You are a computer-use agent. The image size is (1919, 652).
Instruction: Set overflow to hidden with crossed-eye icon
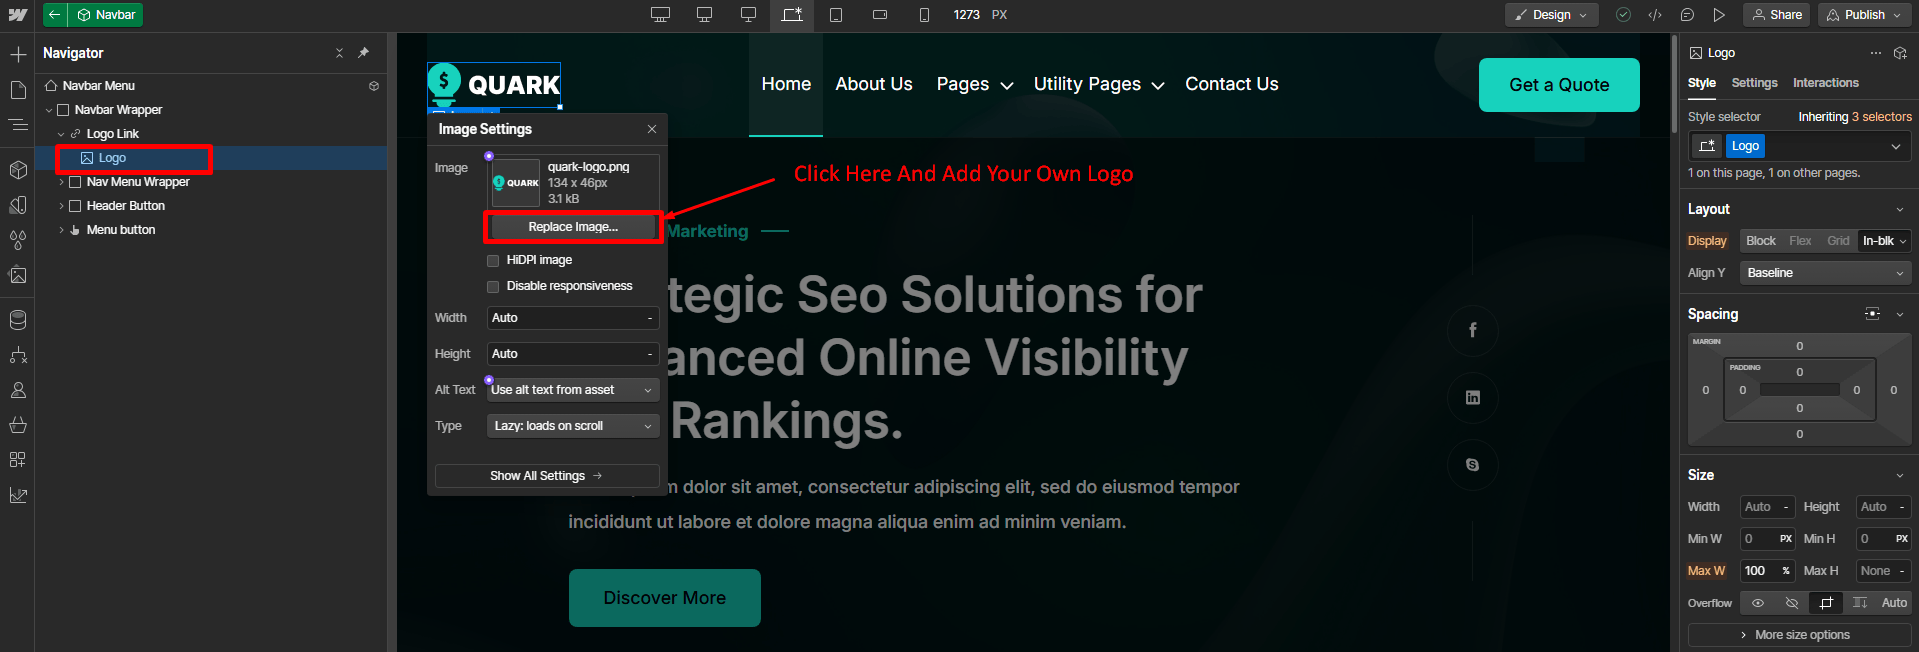pyautogui.click(x=1792, y=603)
